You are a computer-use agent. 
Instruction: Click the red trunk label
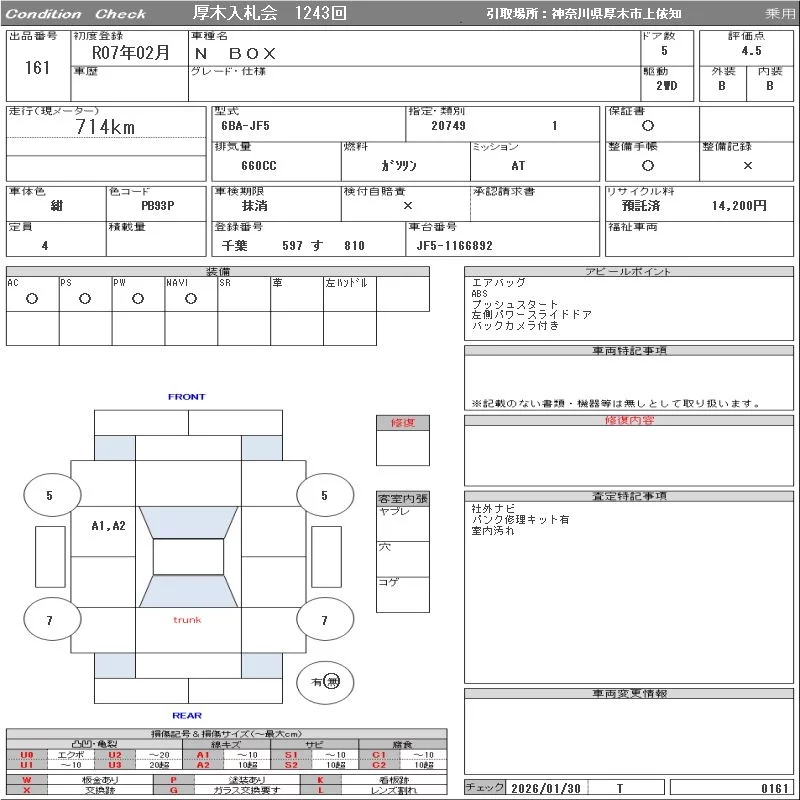[x=187, y=620]
